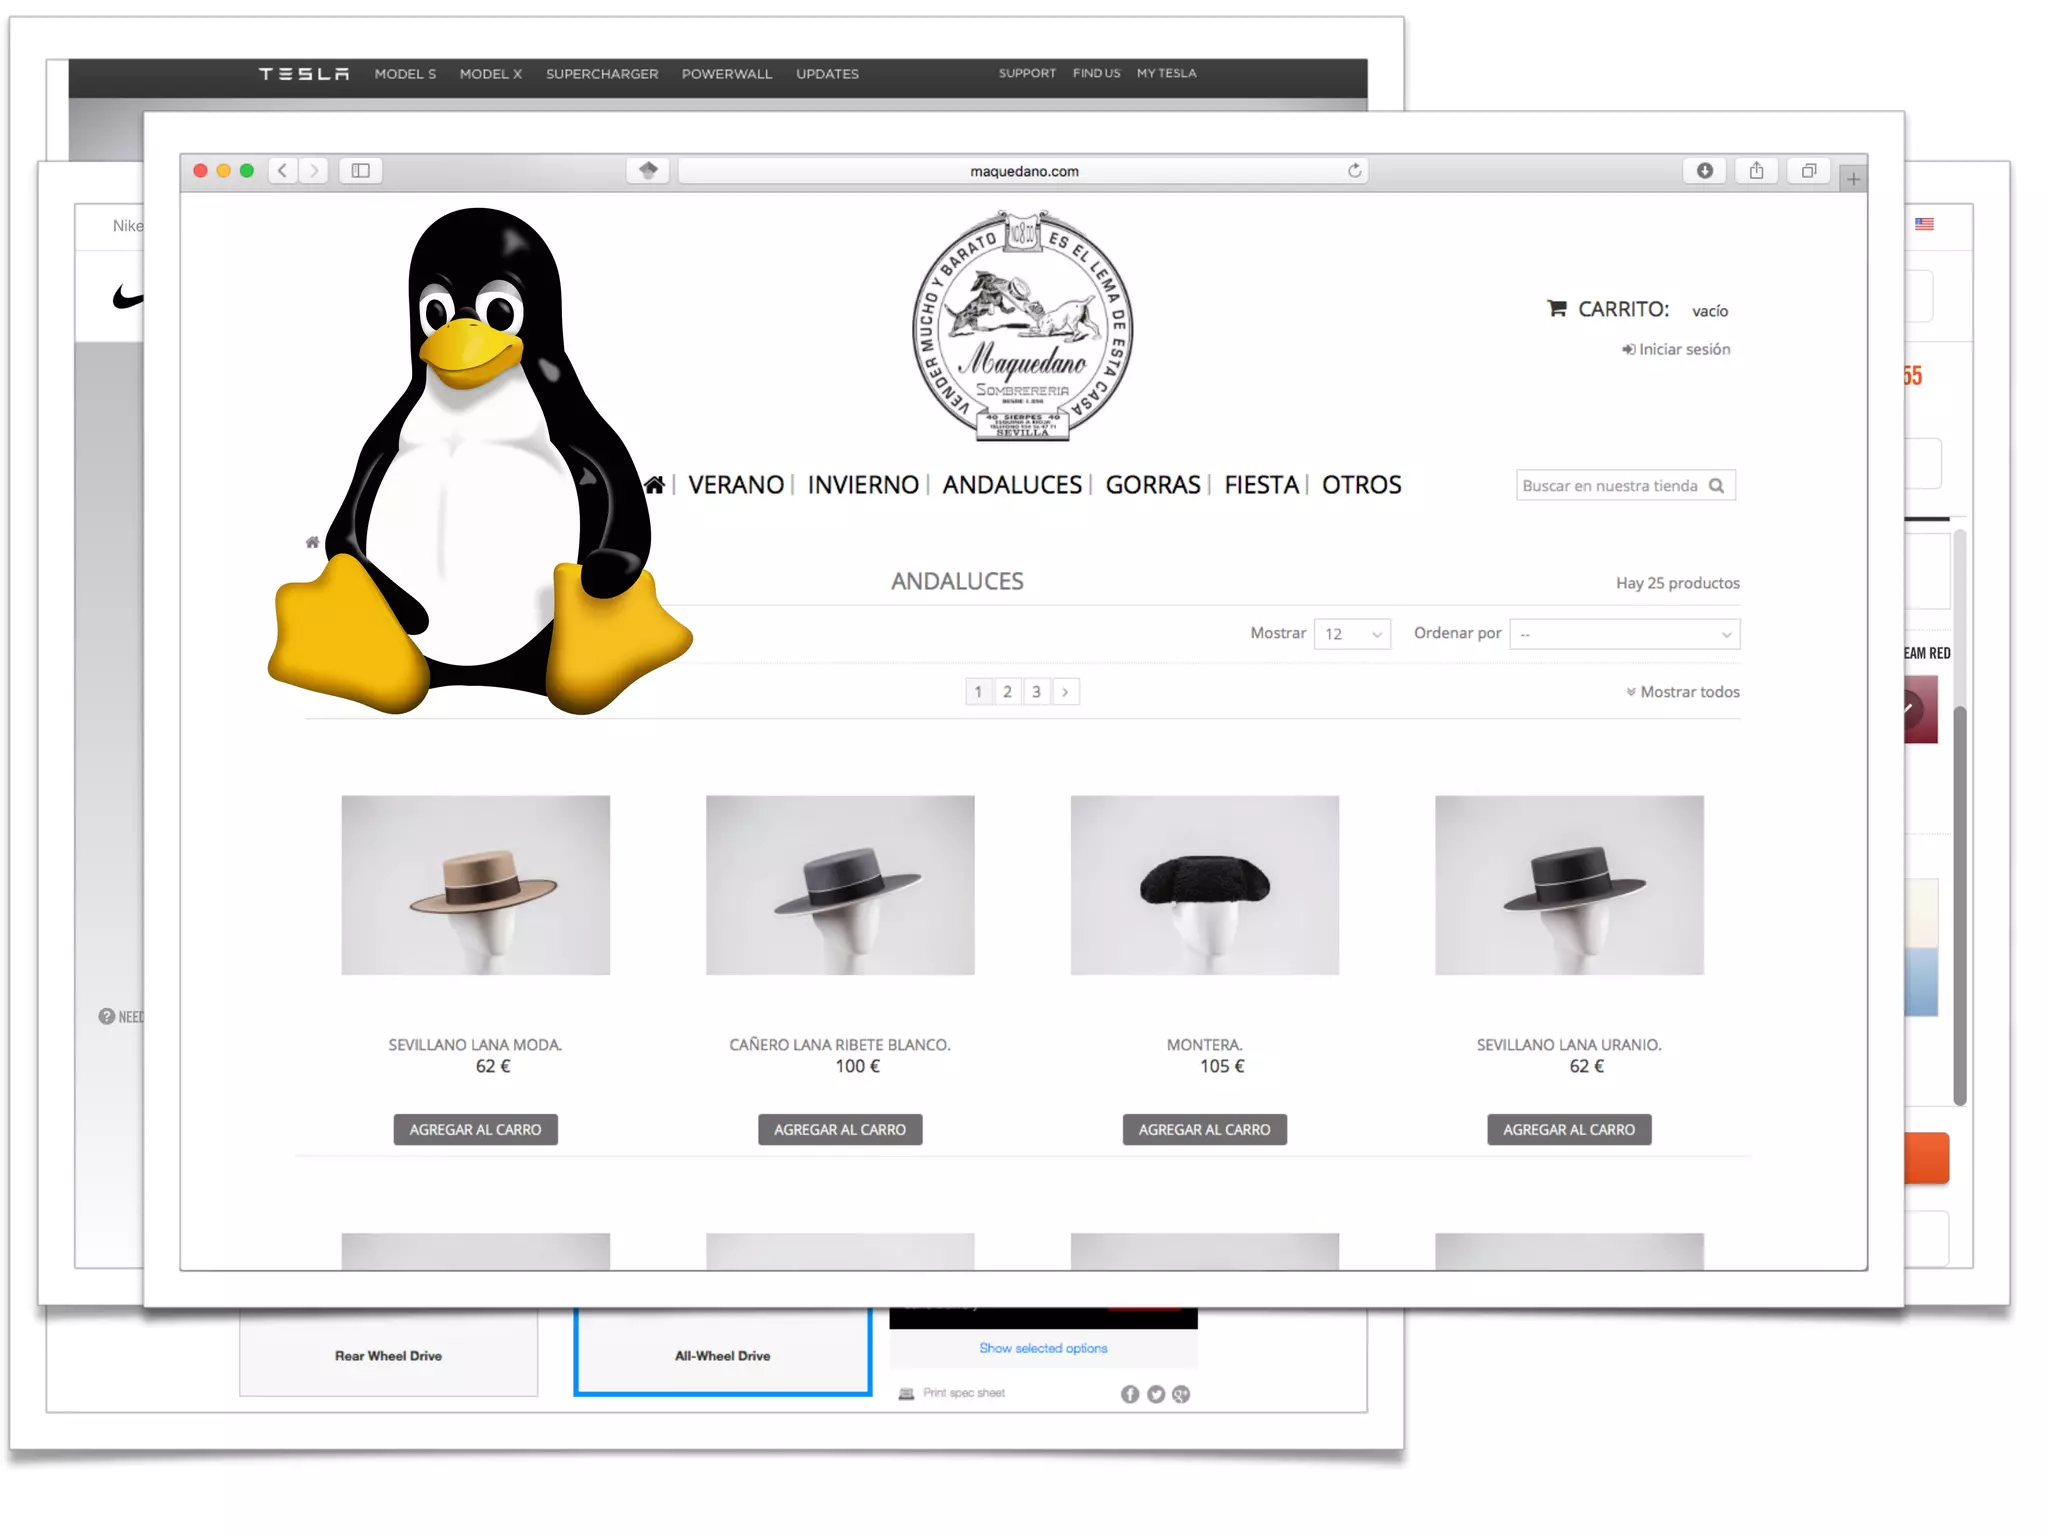Click the search magnifier icon
The image size is (2048, 1536).
pos(1717,486)
